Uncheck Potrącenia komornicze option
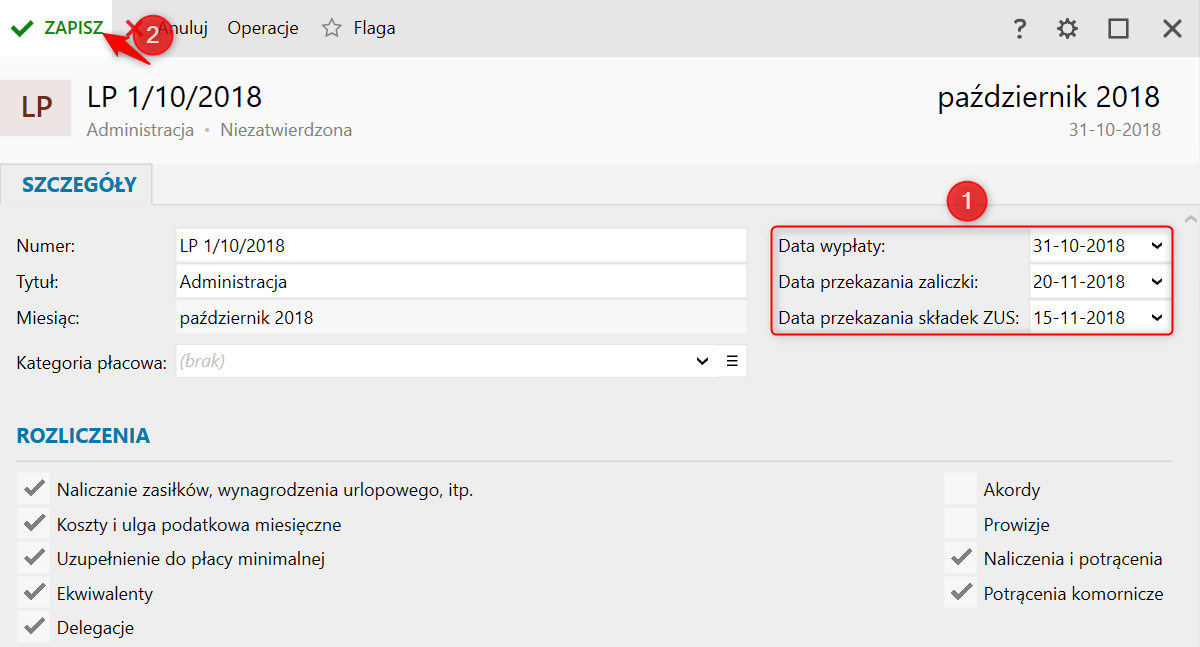The image size is (1200, 647). 961,593
